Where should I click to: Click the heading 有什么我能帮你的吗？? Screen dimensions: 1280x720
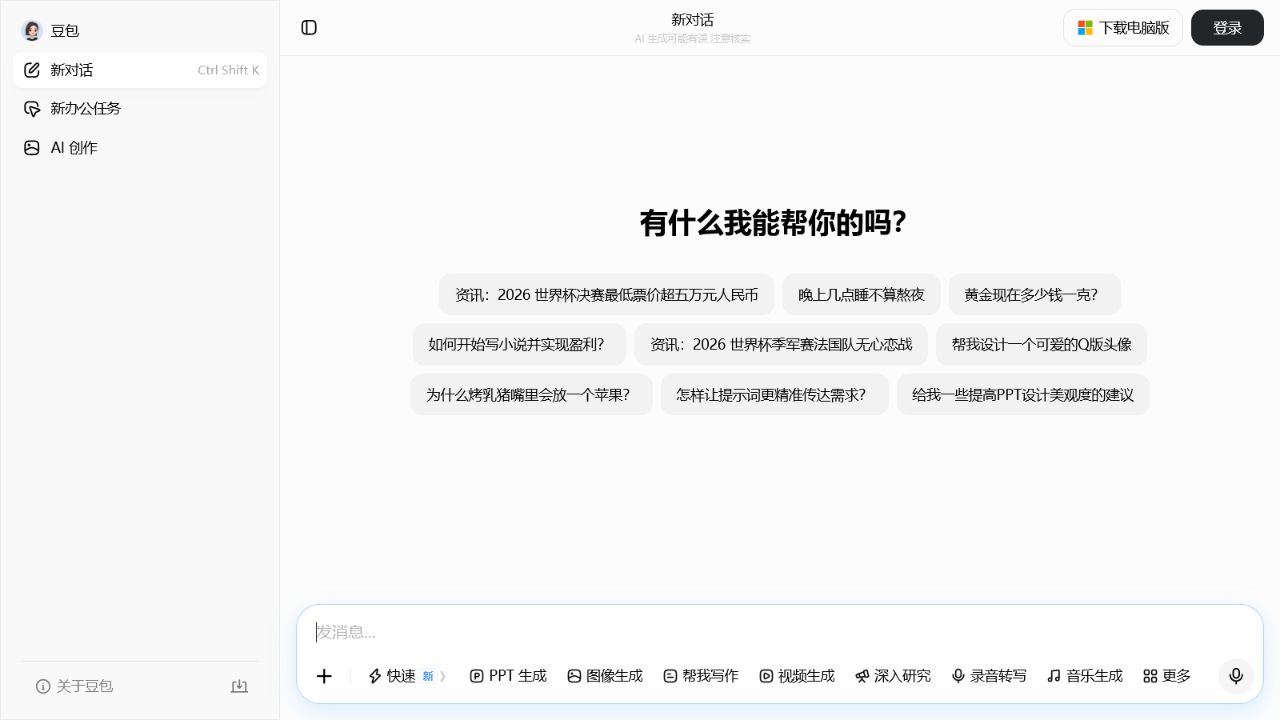tap(773, 222)
